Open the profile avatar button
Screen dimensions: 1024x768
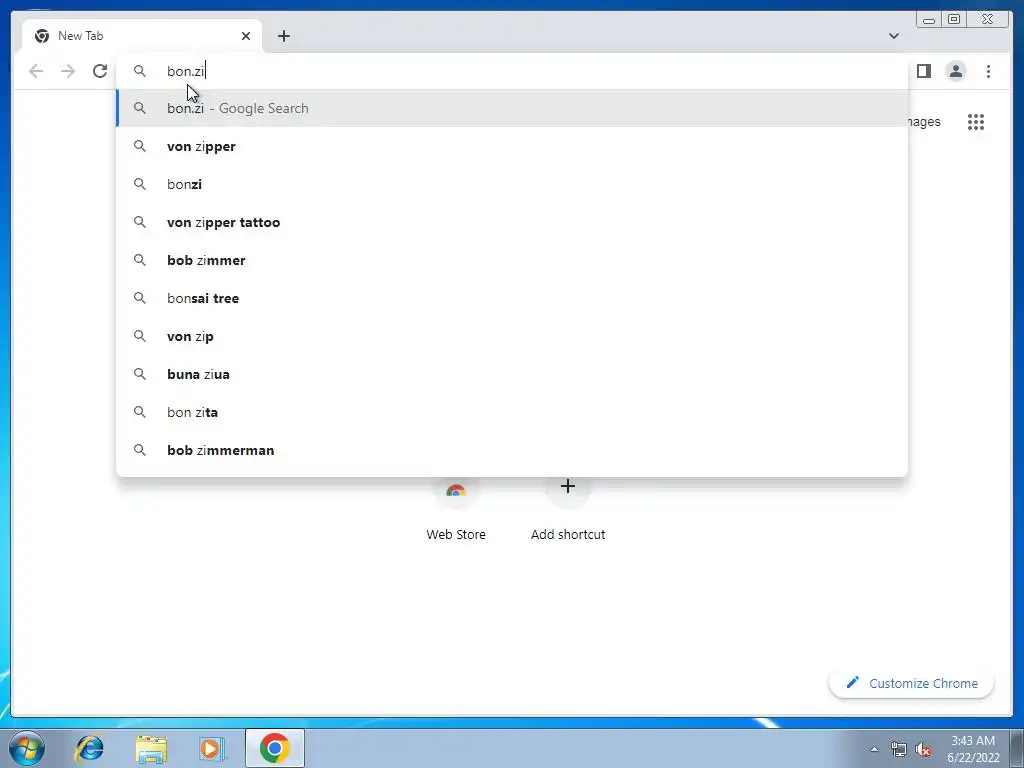(x=955, y=71)
